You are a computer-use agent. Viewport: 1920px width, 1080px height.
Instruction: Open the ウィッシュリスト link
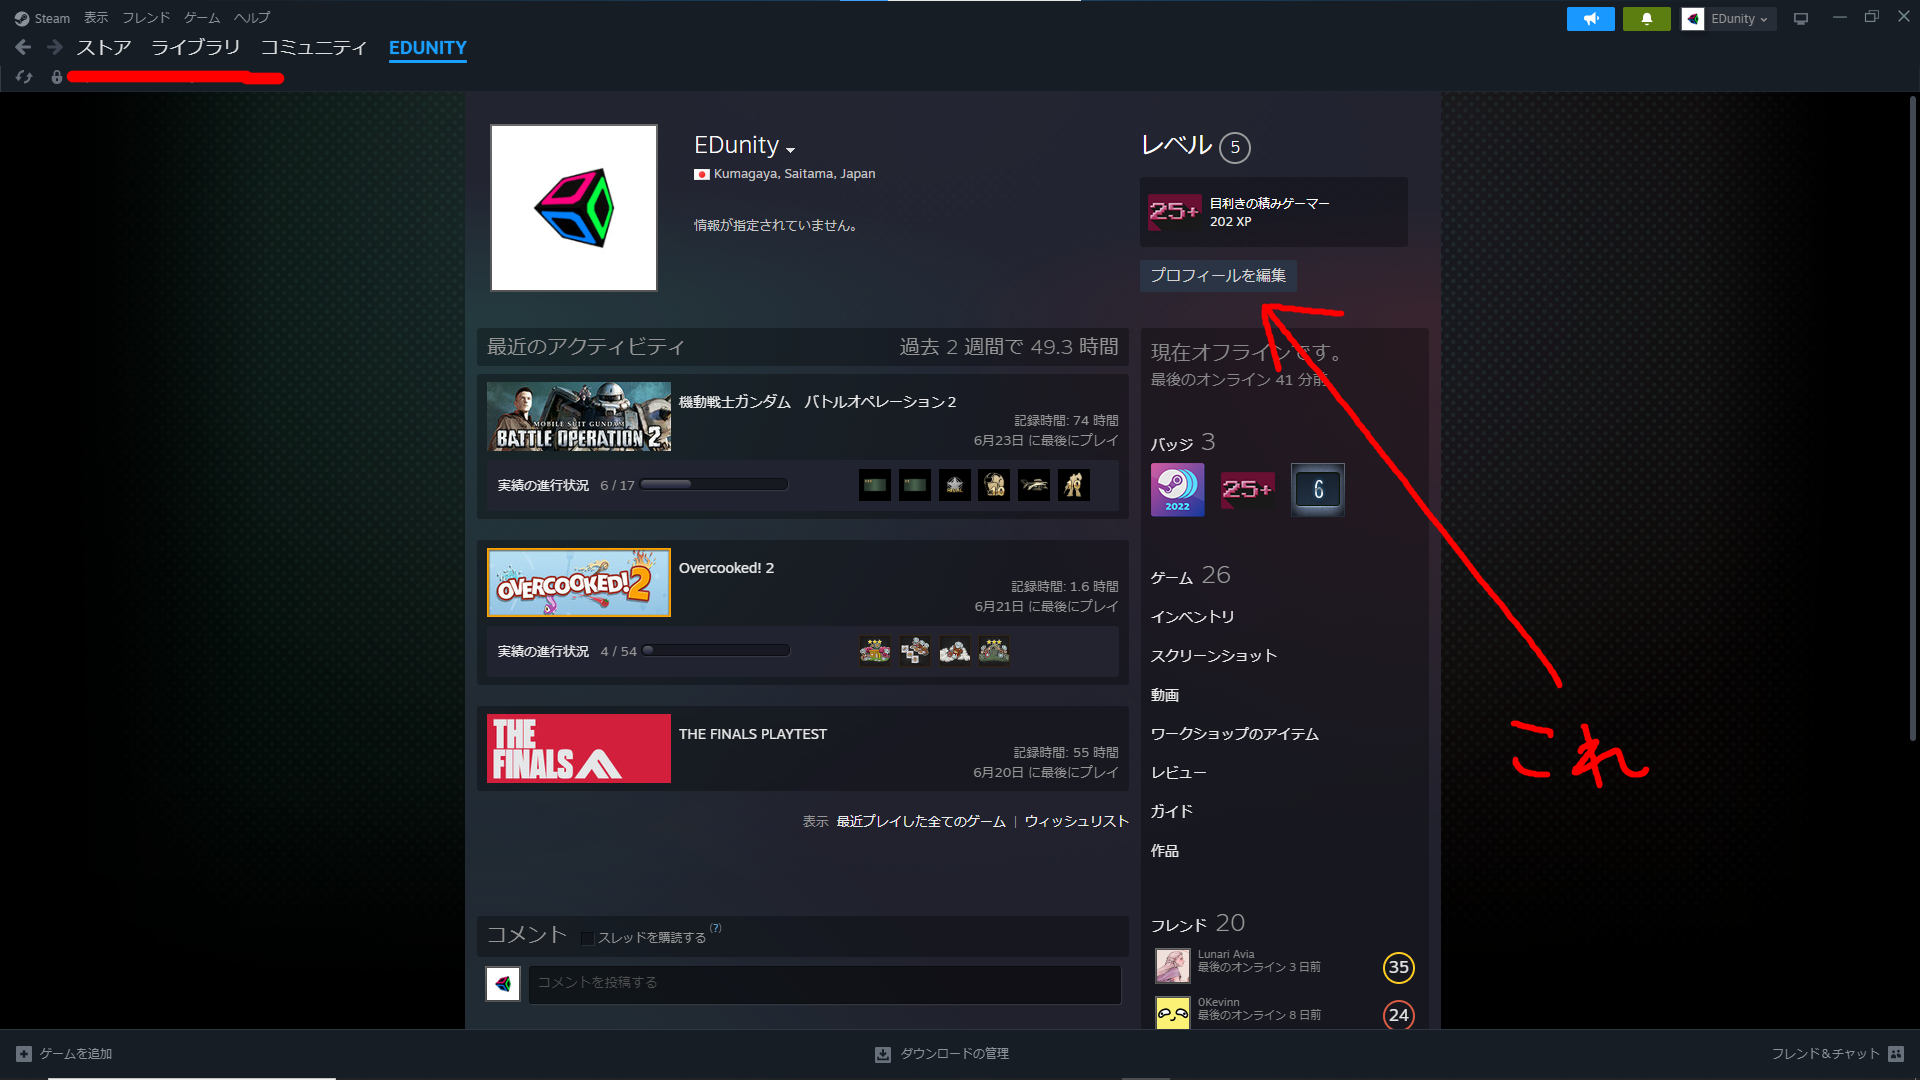pos(1076,820)
